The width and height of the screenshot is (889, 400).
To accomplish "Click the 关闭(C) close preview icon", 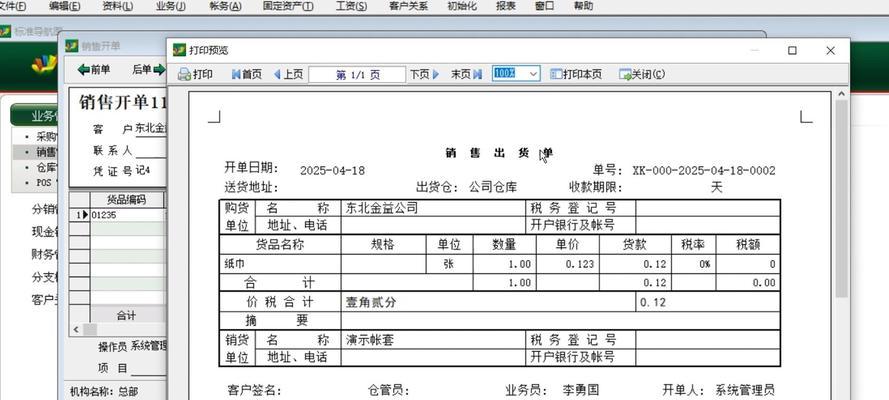I will 625,74.
